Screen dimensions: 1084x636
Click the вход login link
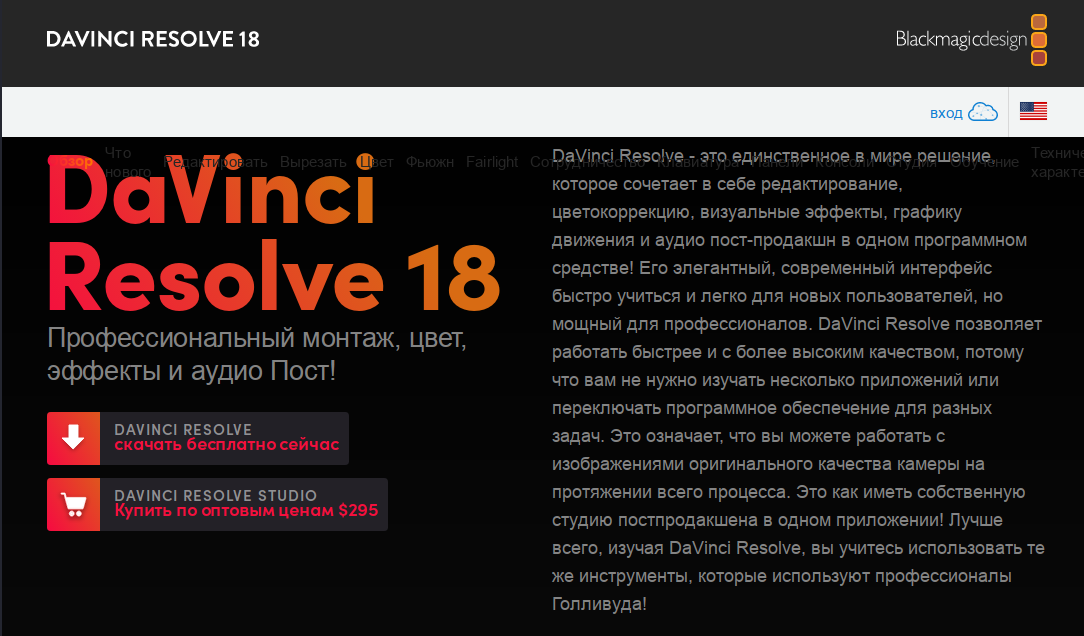[x=946, y=113]
